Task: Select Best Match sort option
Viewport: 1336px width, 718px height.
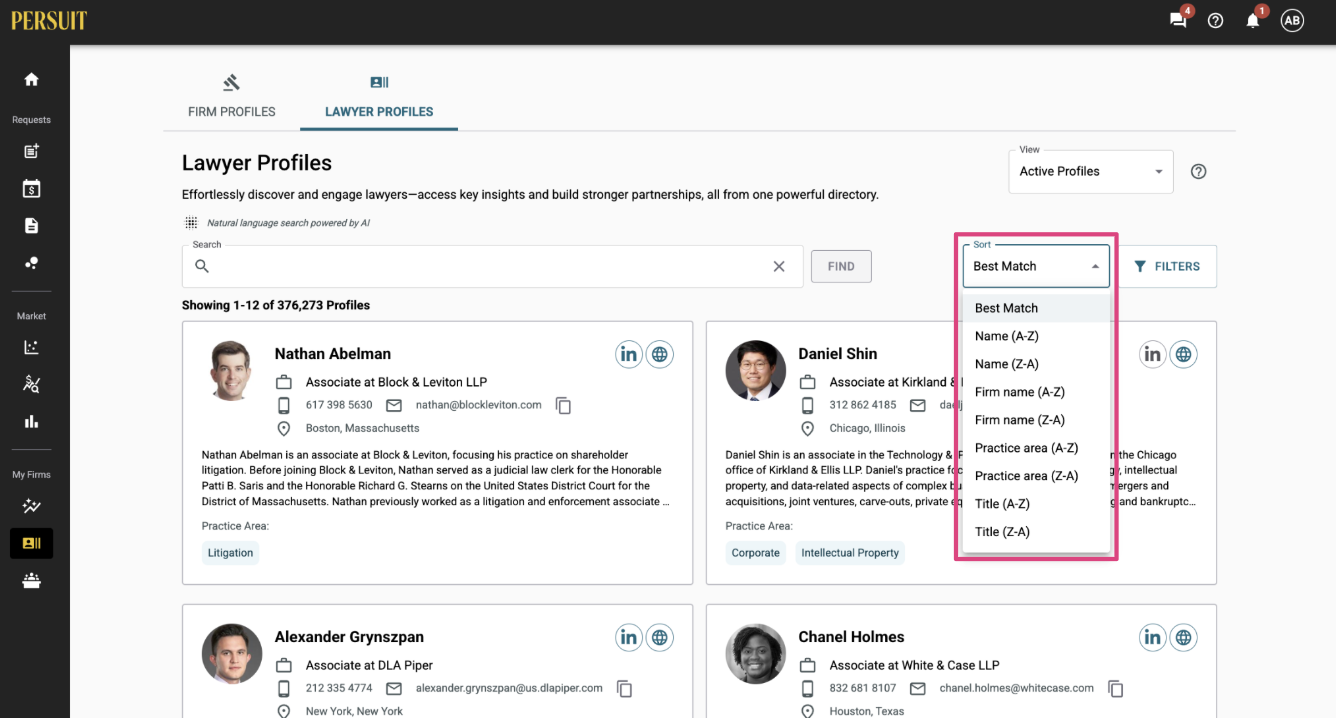Action: [x=1035, y=308]
